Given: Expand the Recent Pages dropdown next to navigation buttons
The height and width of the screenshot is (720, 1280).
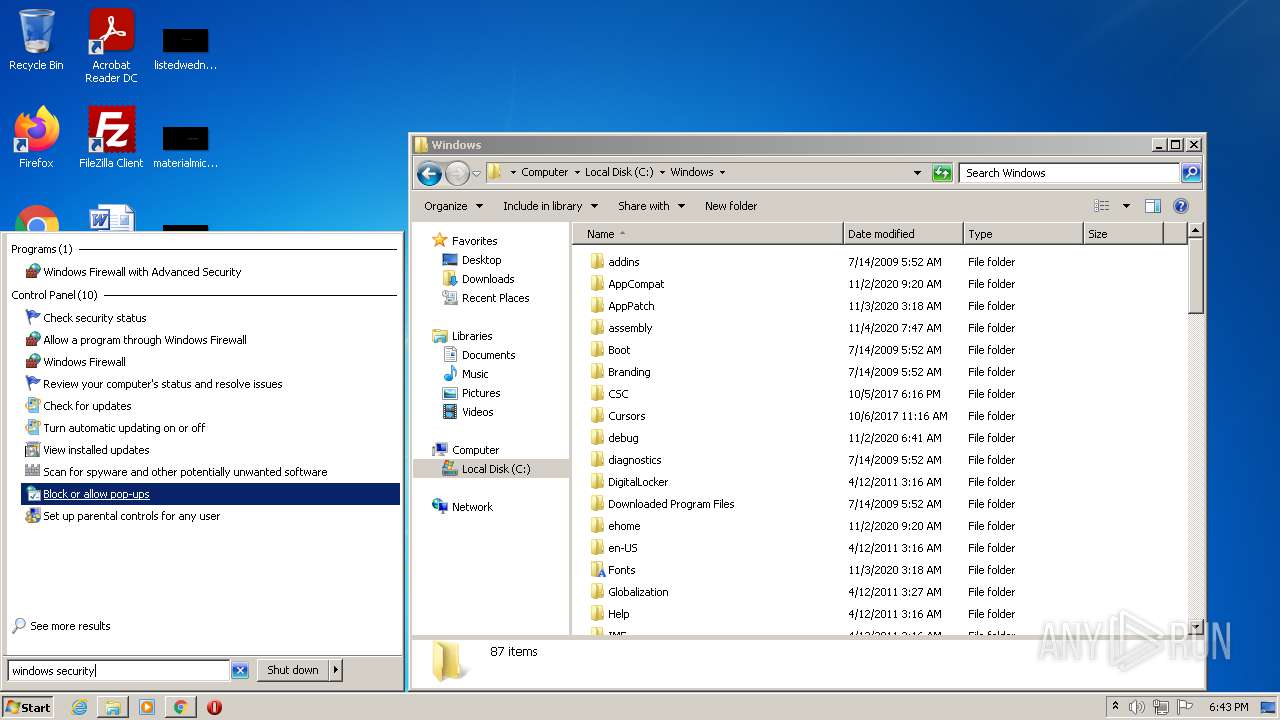Looking at the screenshot, I should coord(476,173).
